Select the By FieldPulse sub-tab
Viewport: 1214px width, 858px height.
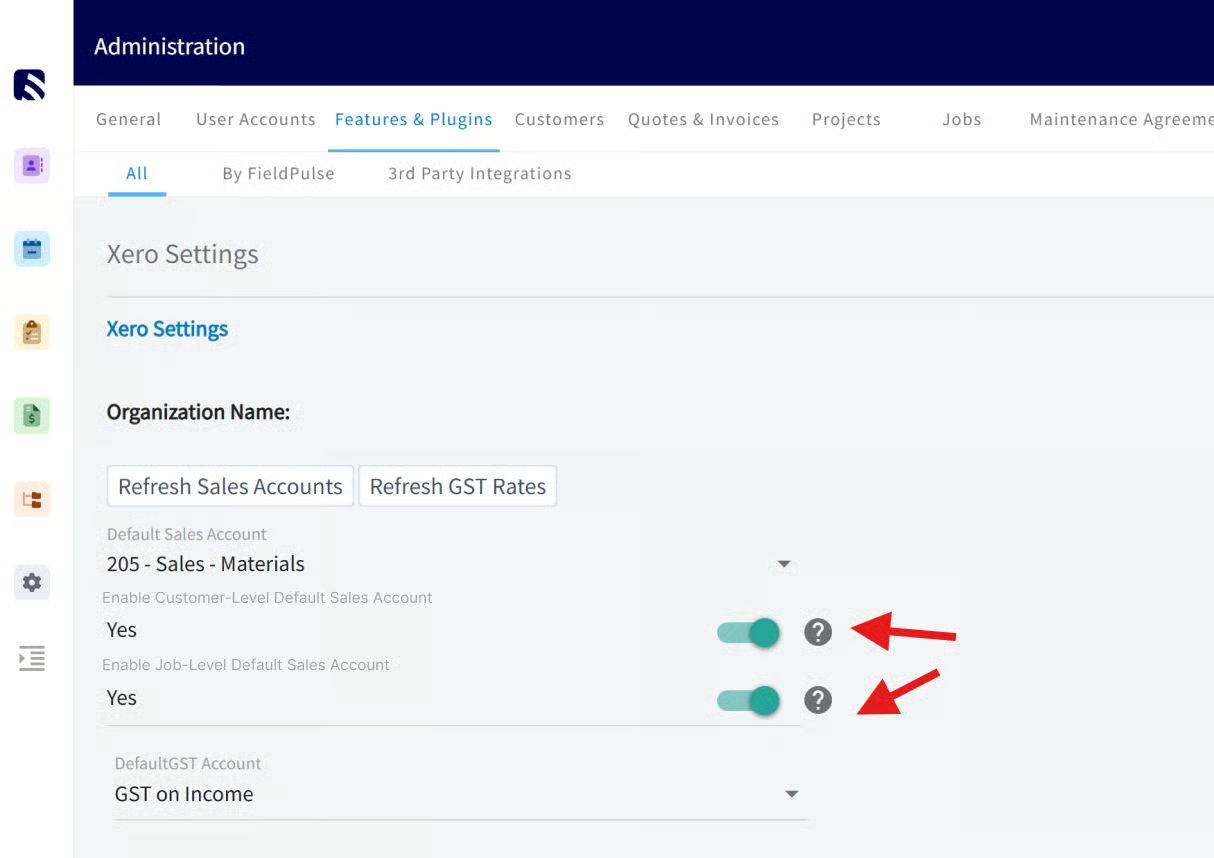(278, 173)
